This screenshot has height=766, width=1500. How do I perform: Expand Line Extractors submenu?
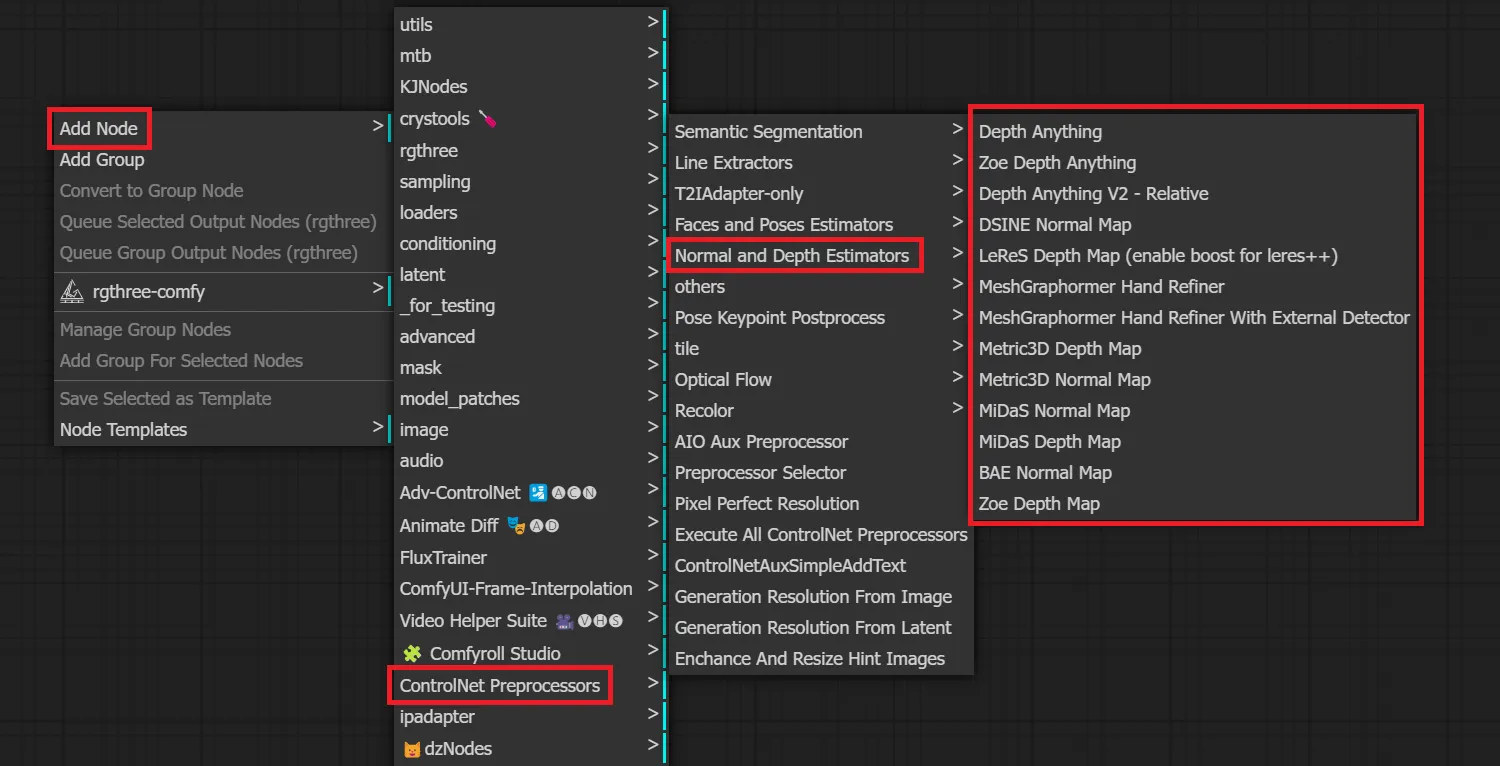pos(820,162)
